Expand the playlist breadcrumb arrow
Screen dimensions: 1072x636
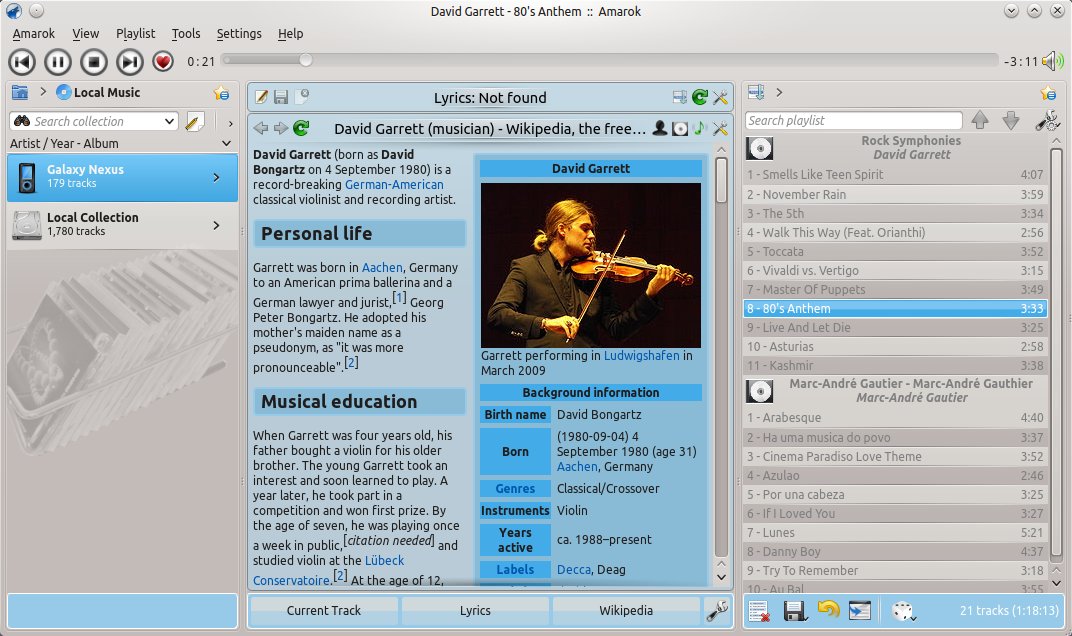pyautogui.click(x=779, y=92)
